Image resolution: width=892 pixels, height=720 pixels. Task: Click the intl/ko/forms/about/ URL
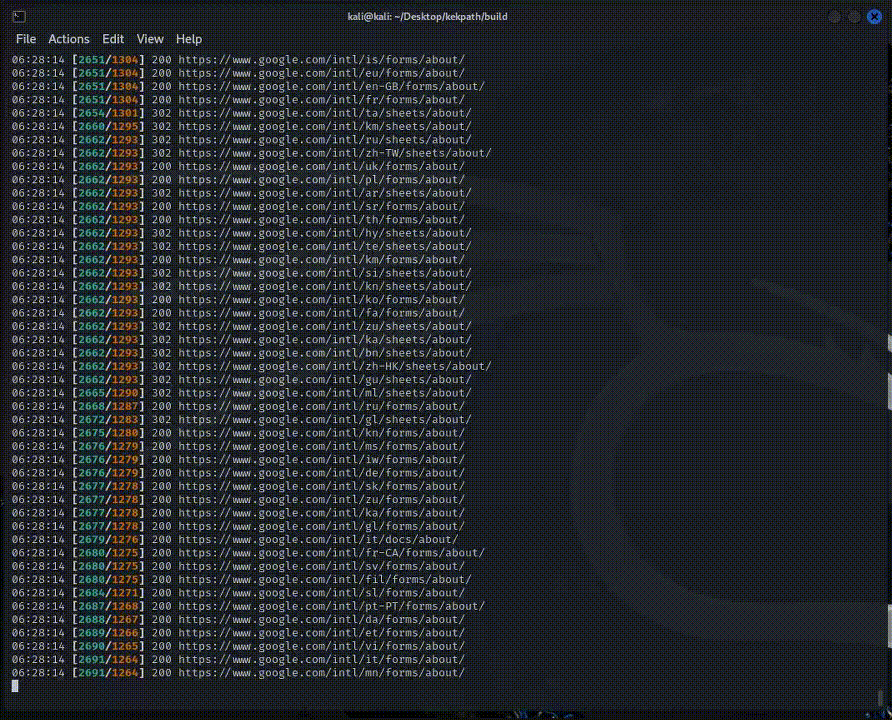pyautogui.click(x=321, y=299)
